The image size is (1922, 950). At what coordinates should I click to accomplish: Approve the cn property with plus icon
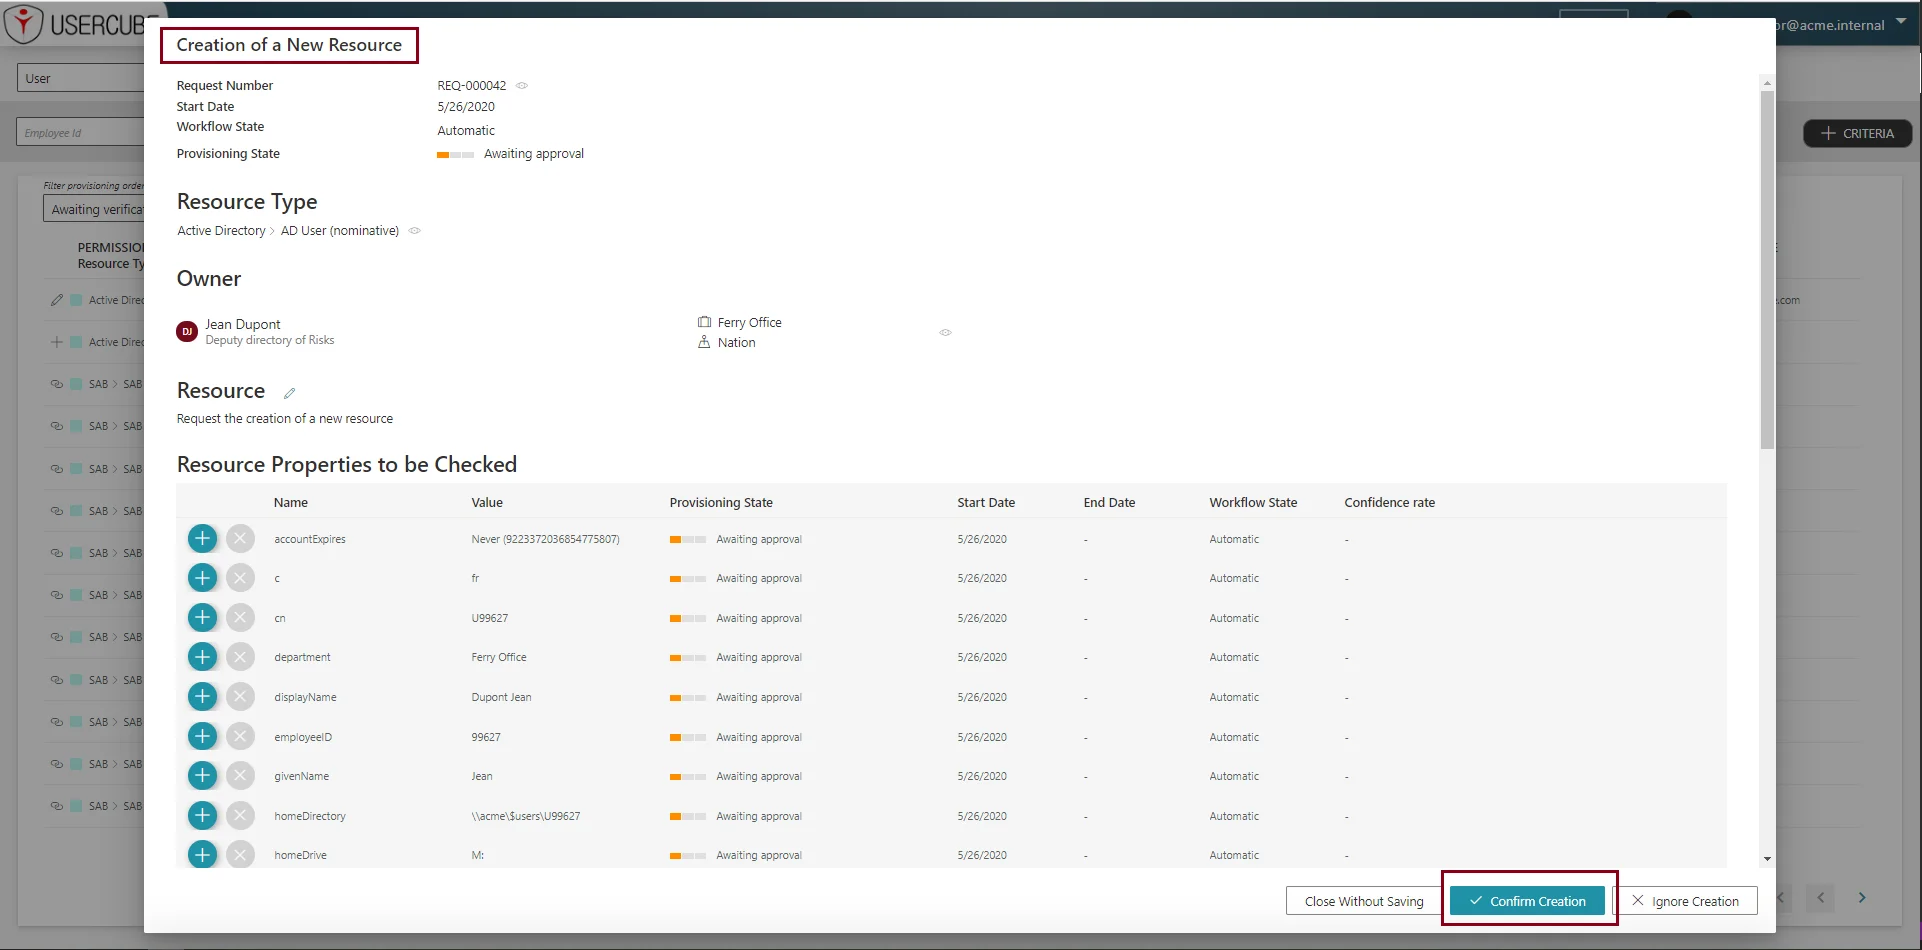(202, 618)
